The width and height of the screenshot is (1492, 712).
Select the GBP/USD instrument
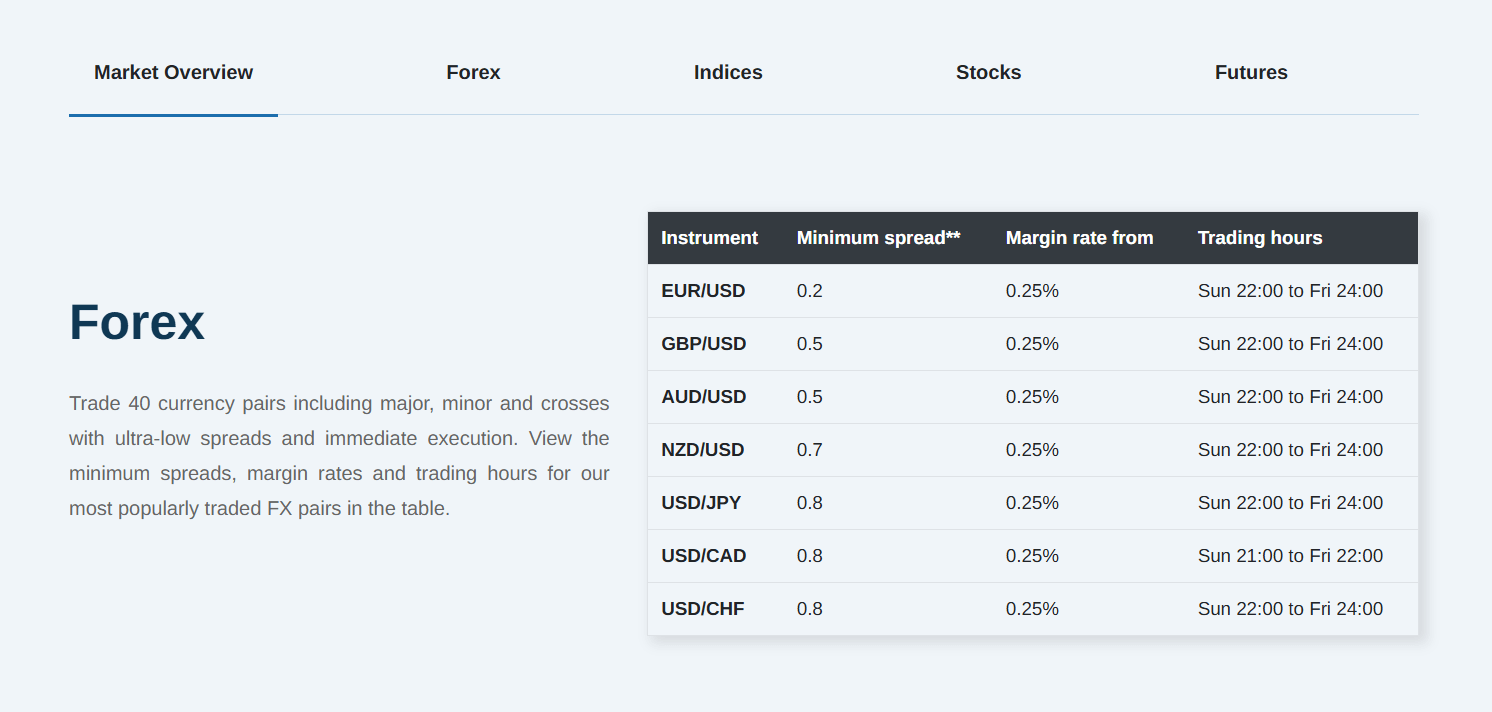click(704, 344)
